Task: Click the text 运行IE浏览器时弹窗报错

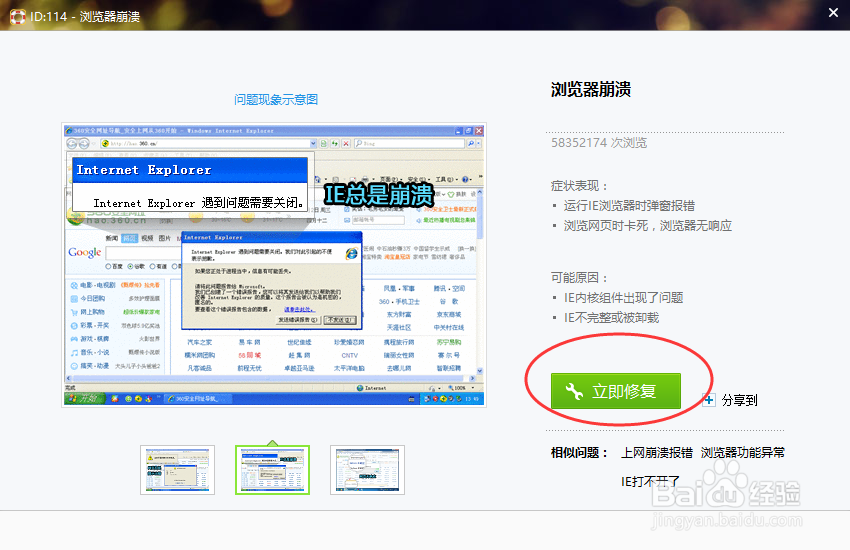Action: pos(629,206)
